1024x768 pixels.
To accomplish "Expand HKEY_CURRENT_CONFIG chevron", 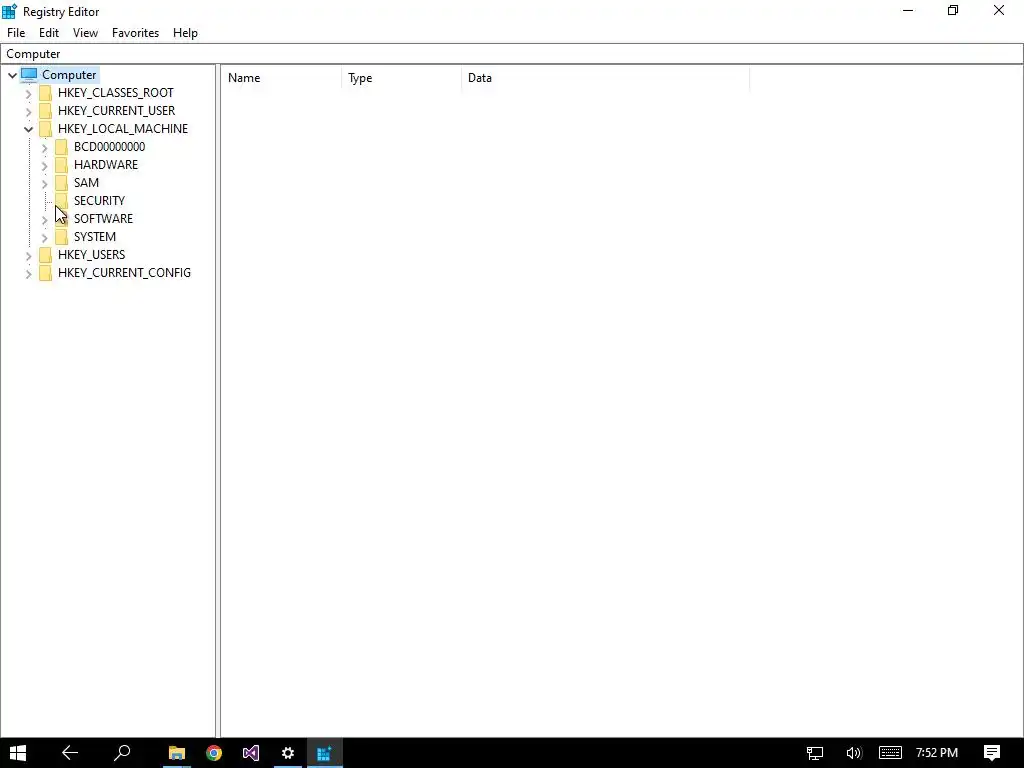I will click(28, 273).
